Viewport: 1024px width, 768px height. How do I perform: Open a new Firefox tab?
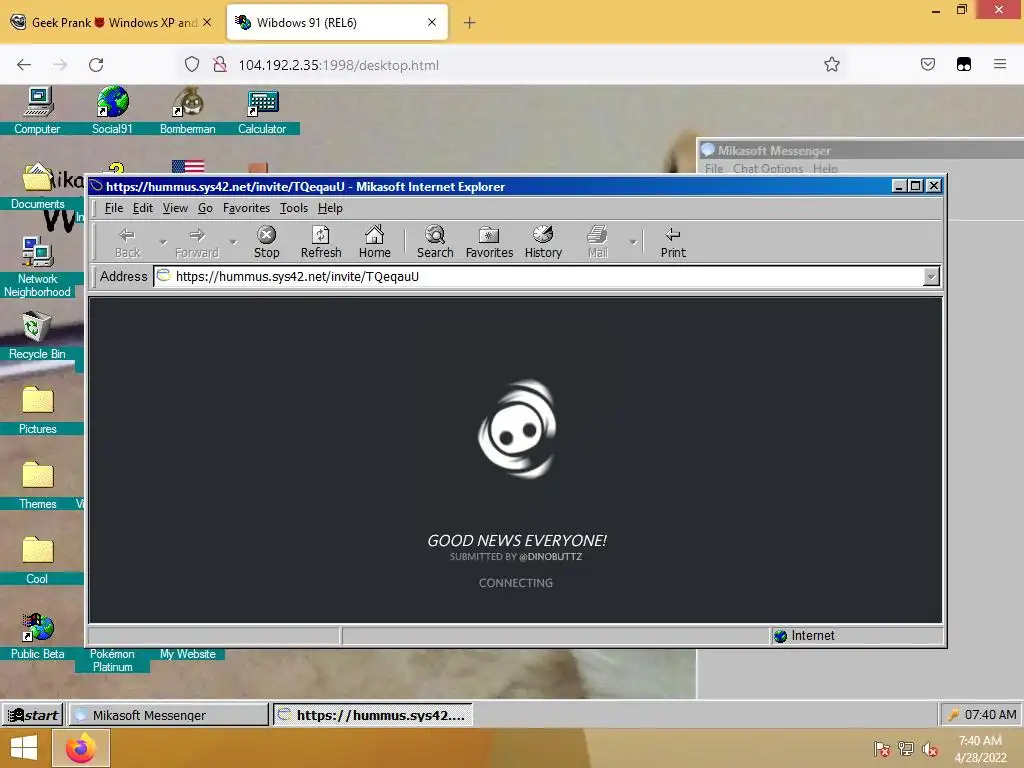(470, 23)
